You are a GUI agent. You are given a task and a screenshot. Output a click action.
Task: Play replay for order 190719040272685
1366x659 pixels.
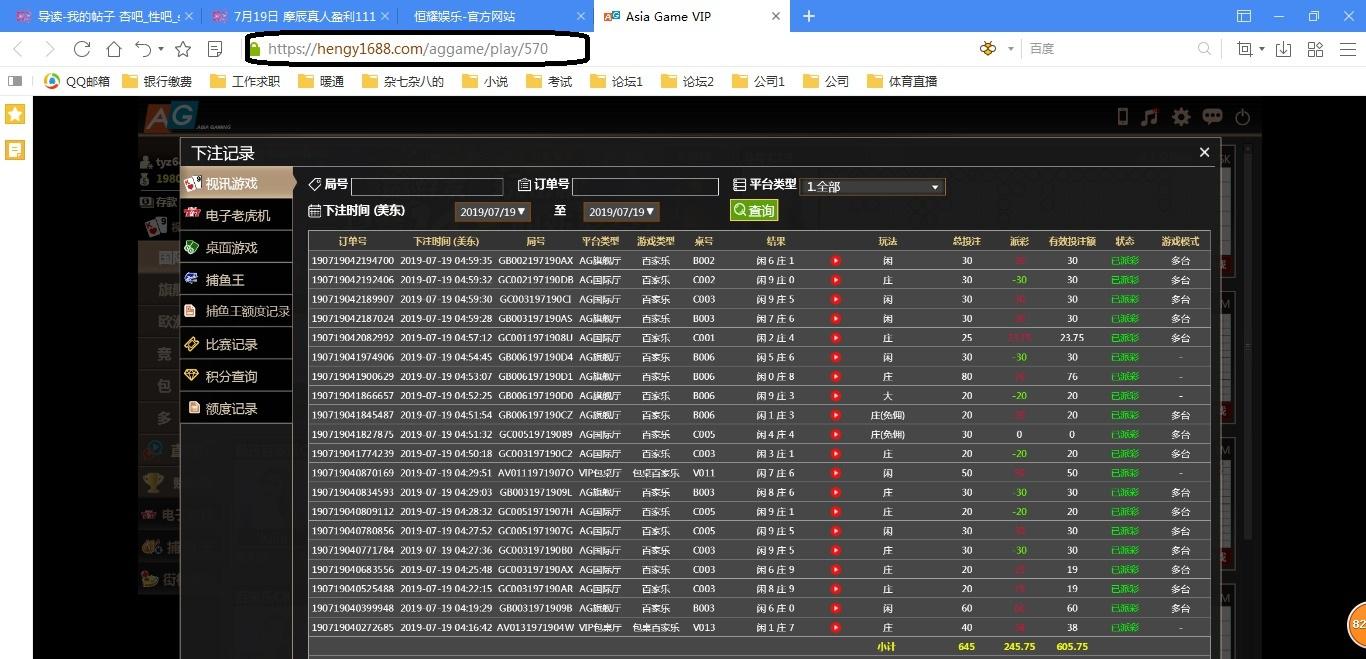click(836, 628)
